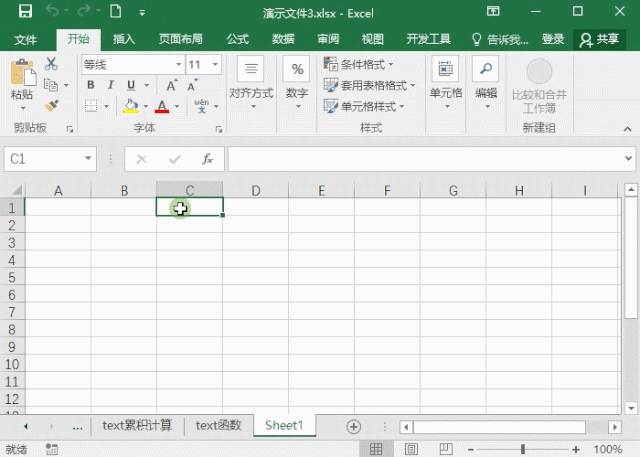Click the 登录 sign-in link
The image size is (640, 457).
[553, 39]
